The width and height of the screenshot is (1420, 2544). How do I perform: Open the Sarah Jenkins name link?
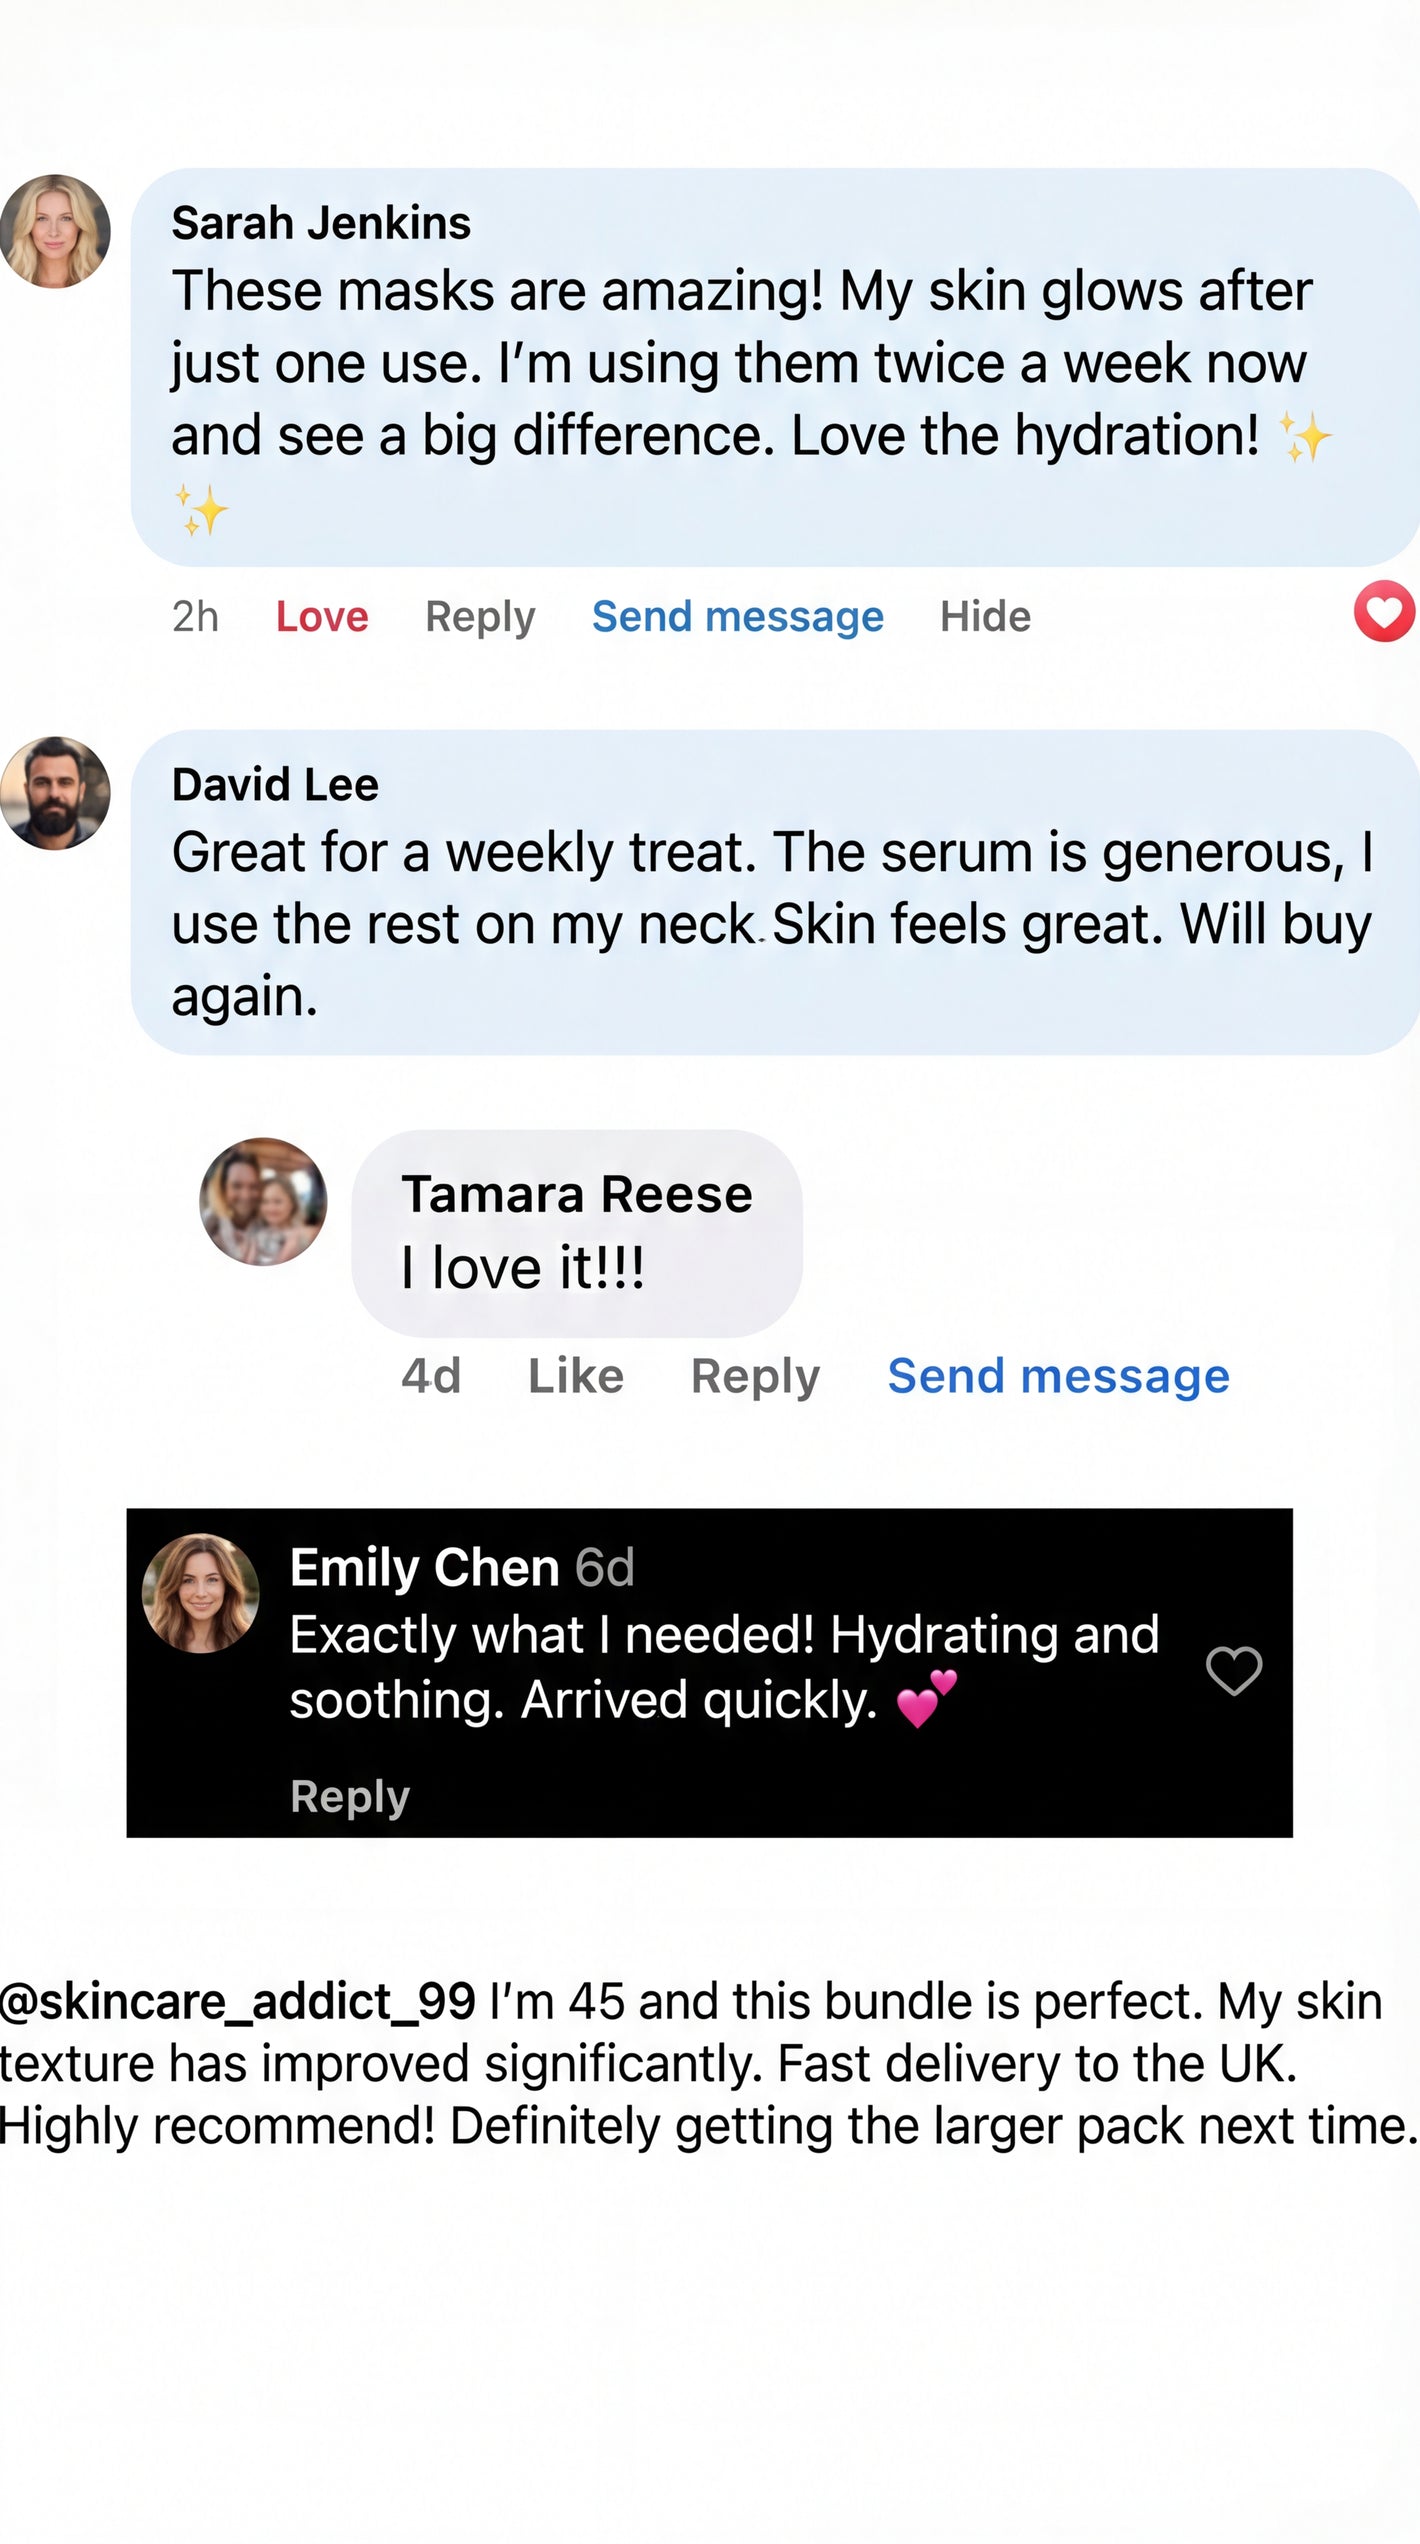[321, 223]
